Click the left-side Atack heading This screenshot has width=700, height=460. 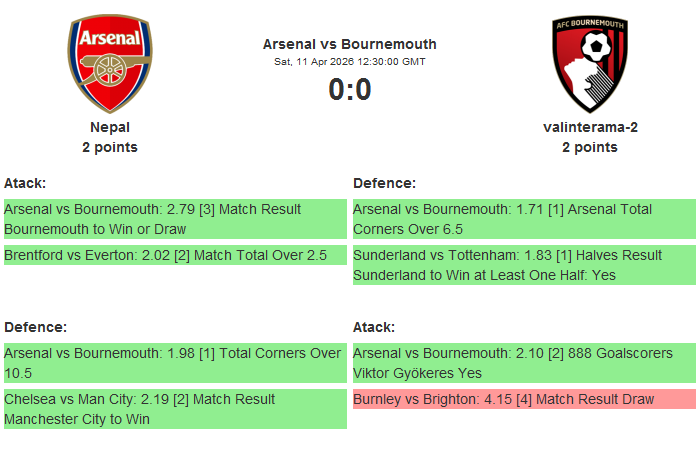25,183
